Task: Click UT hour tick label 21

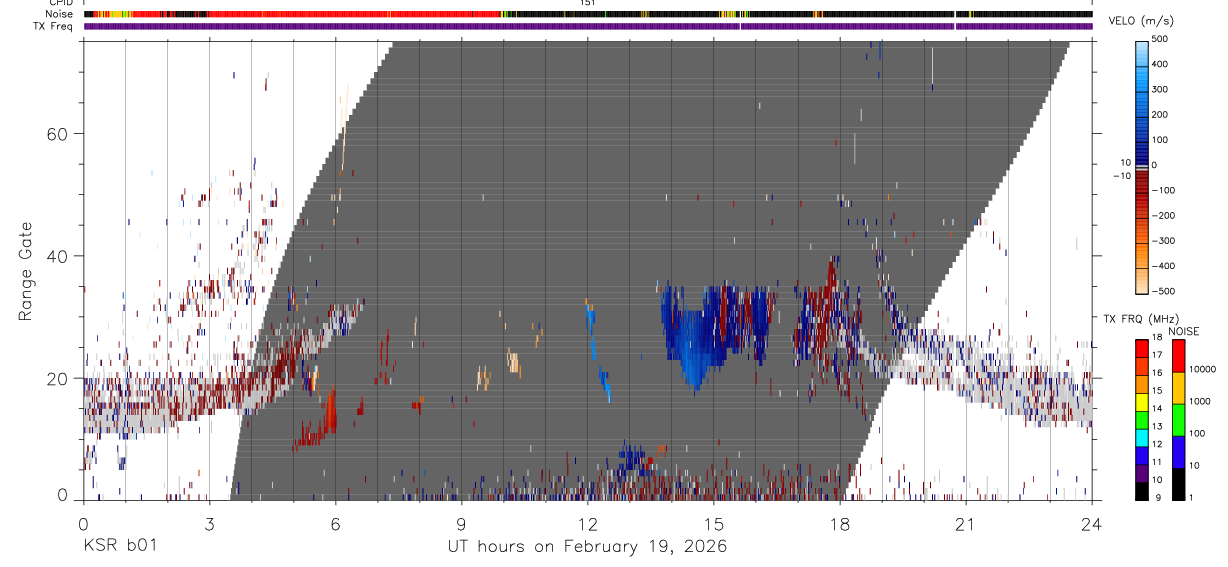Action: (x=966, y=523)
